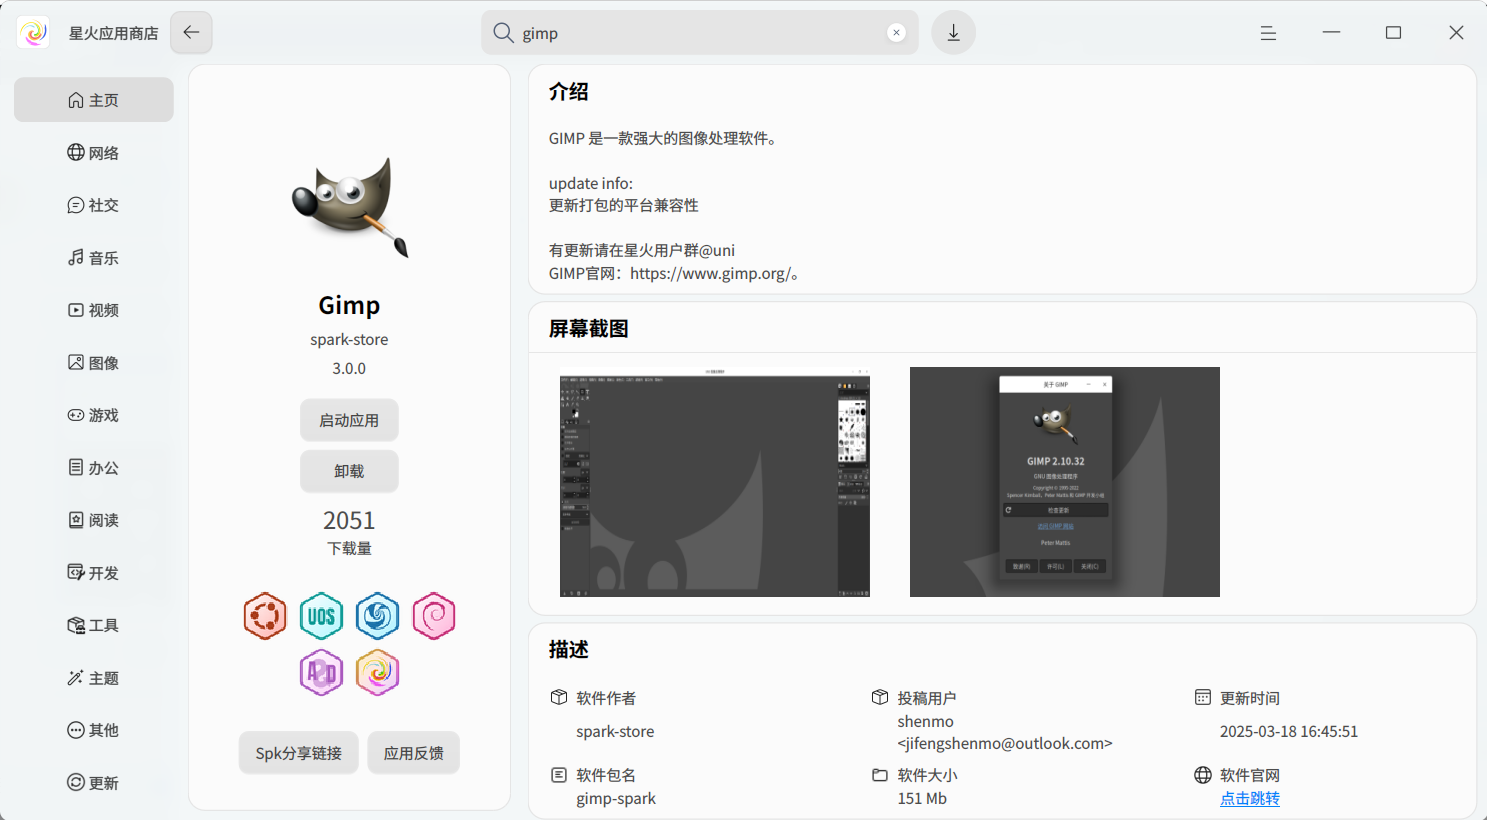
Task: Select the package name gimp-spark
Action: [616, 798]
